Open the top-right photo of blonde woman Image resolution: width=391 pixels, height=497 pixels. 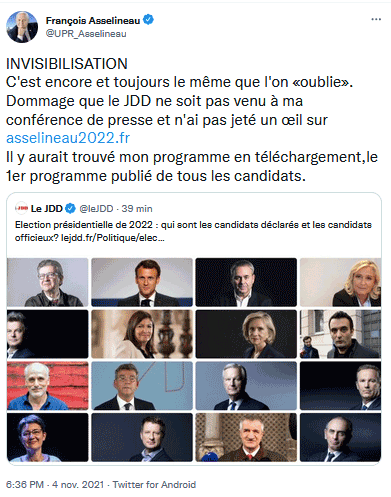[x=340, y=282]
